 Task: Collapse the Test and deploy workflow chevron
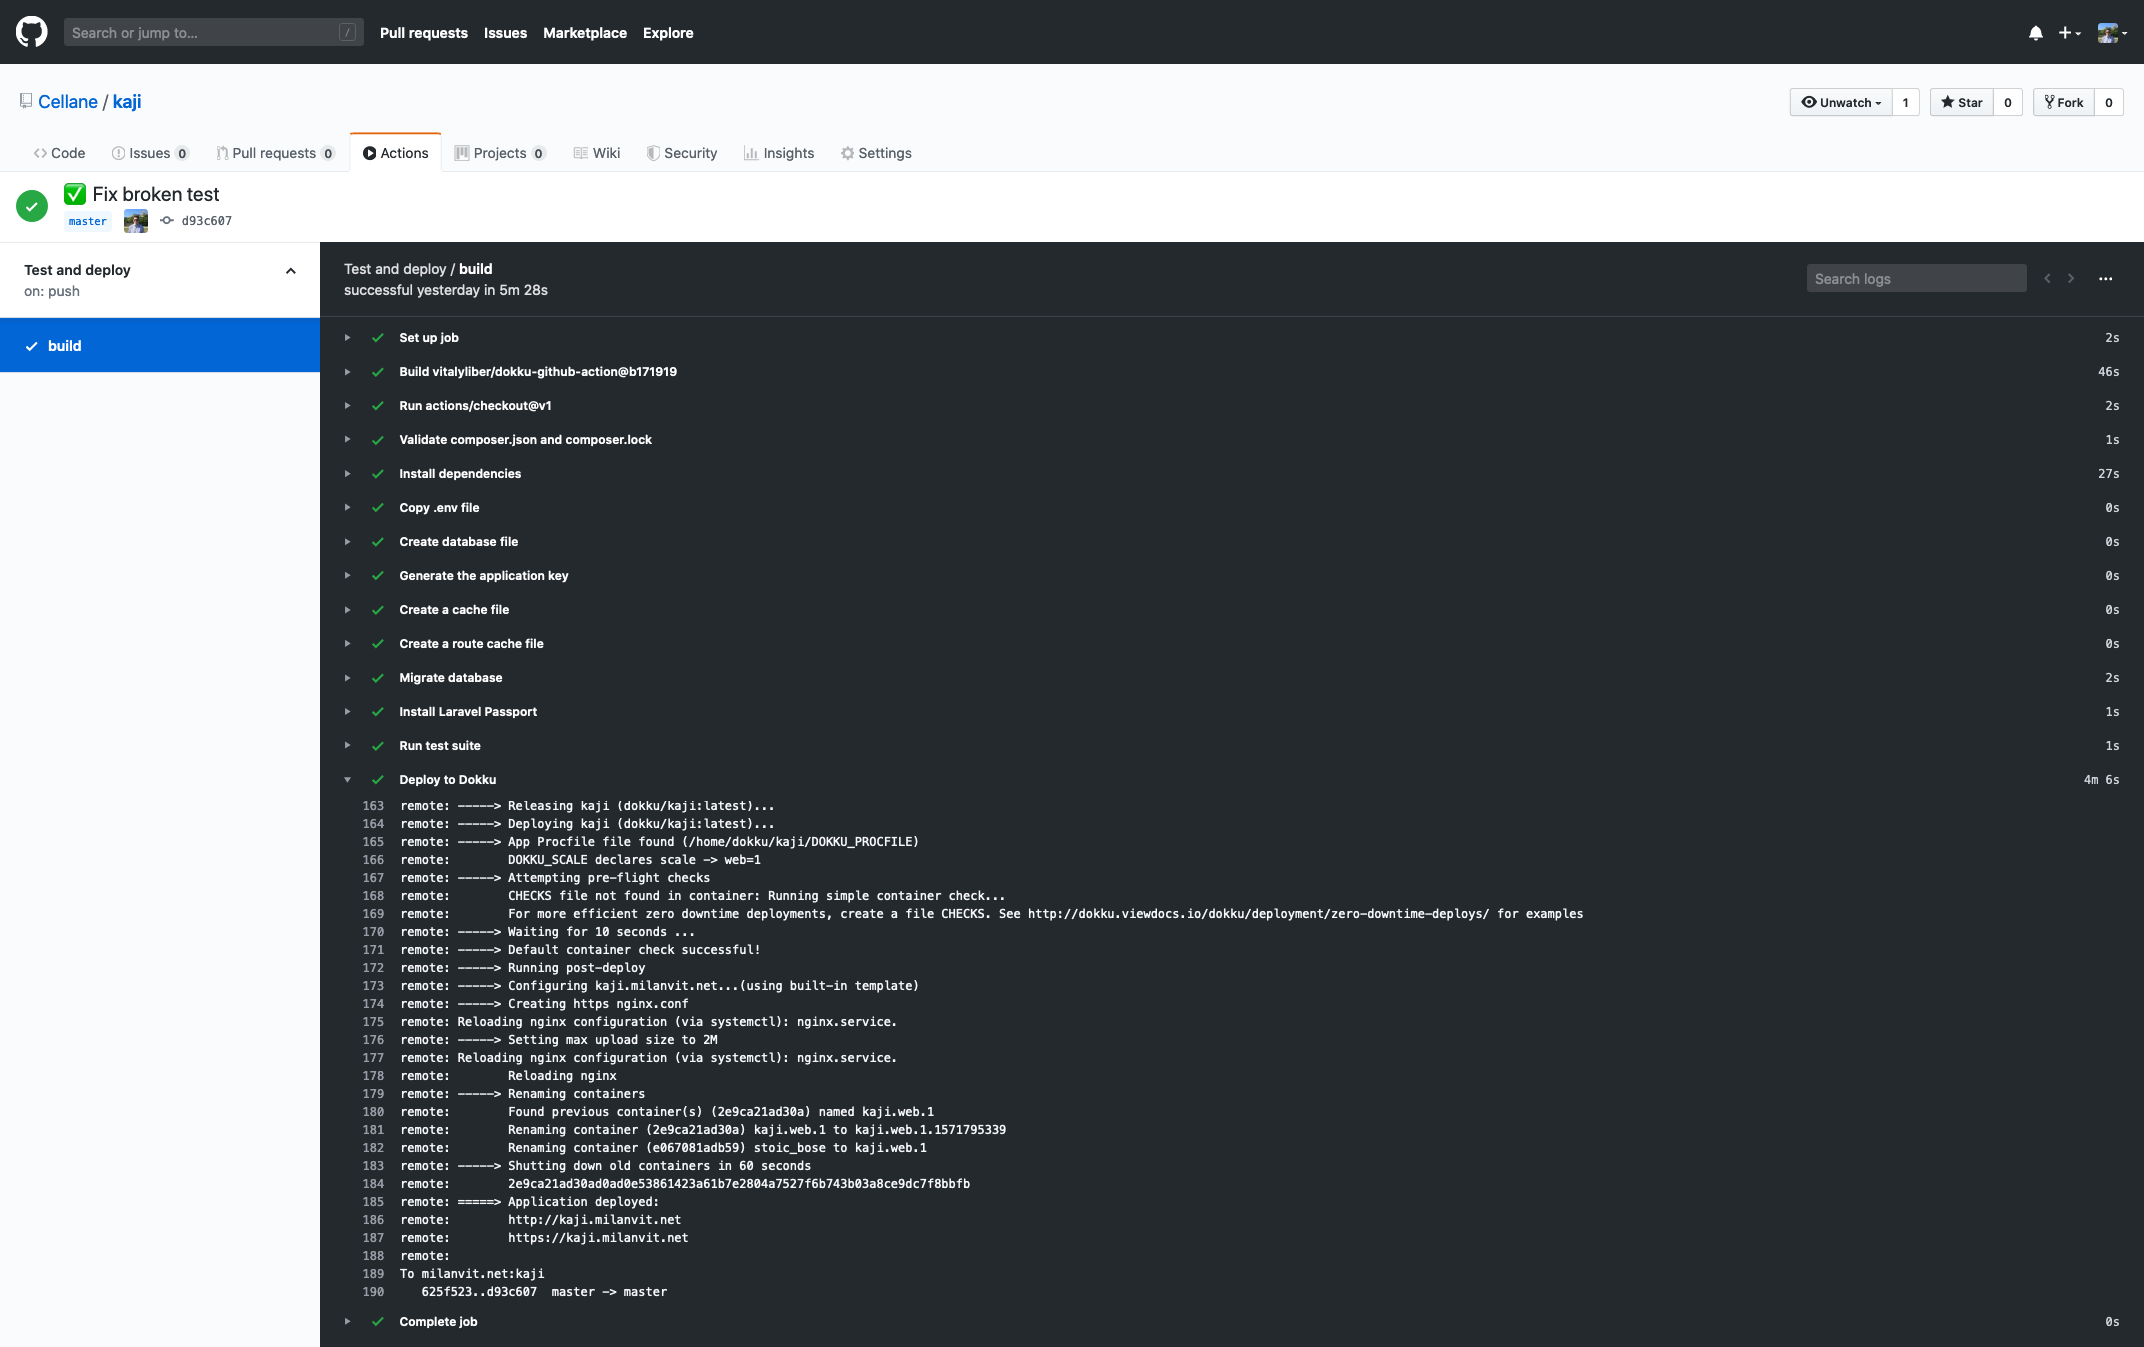pyautogui.click(x=291, y=271)
